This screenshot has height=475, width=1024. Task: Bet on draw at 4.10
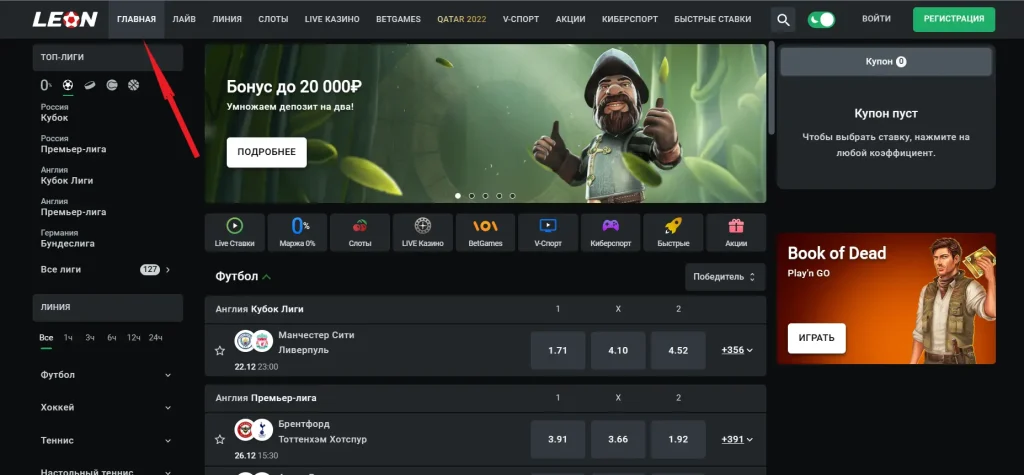[618, 351]
